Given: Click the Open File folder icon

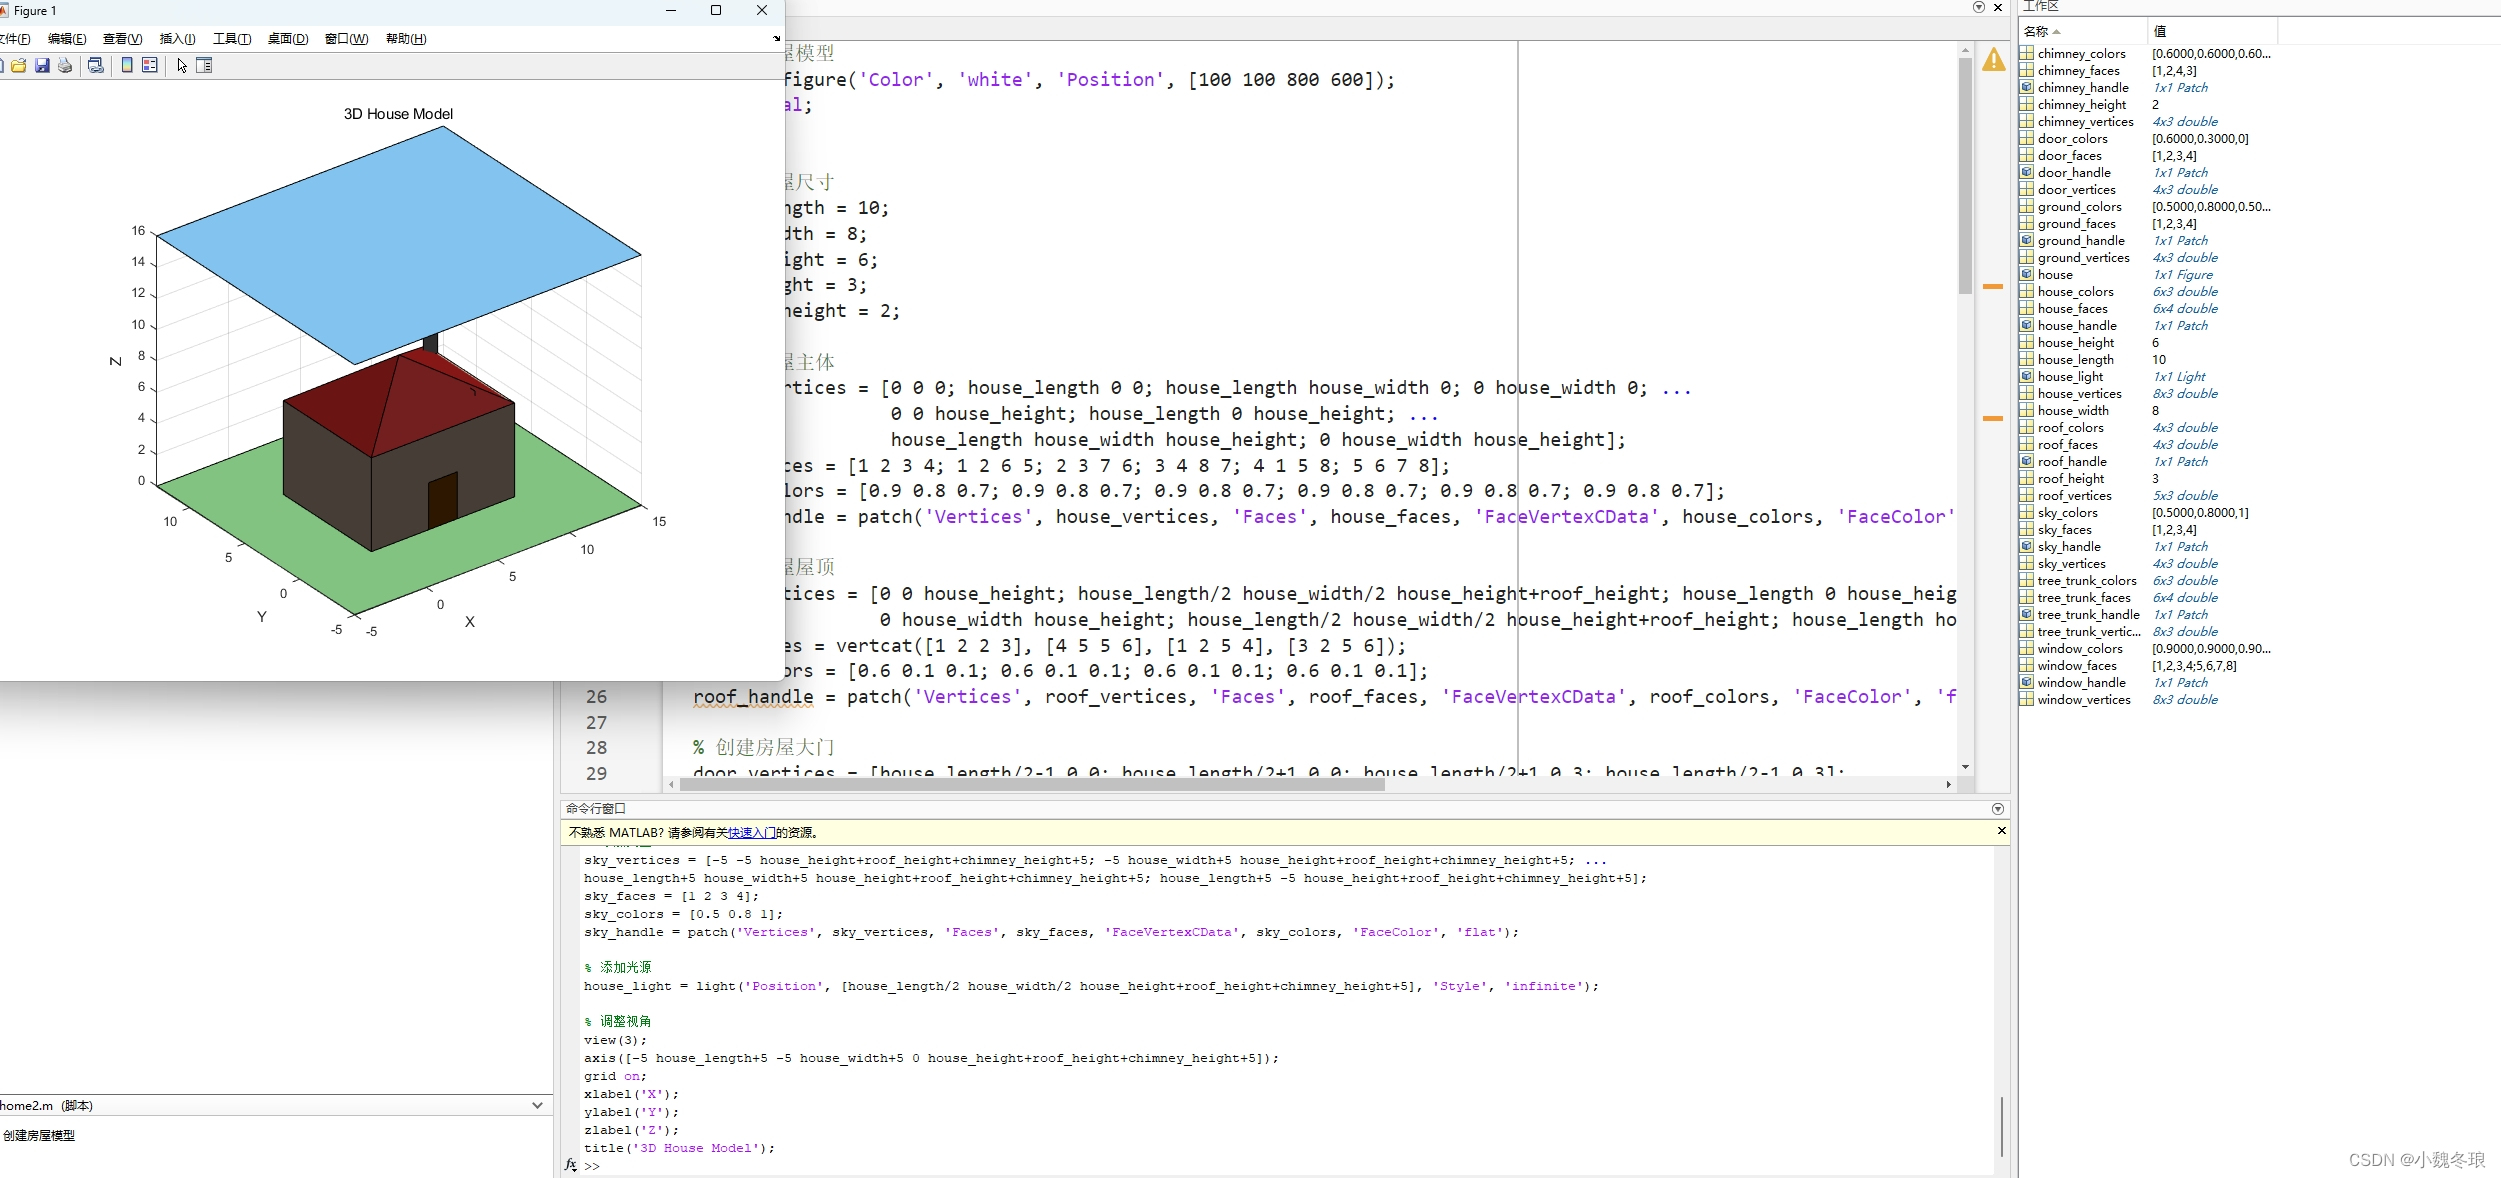Looking at the screenshot, I should point(19,66).
